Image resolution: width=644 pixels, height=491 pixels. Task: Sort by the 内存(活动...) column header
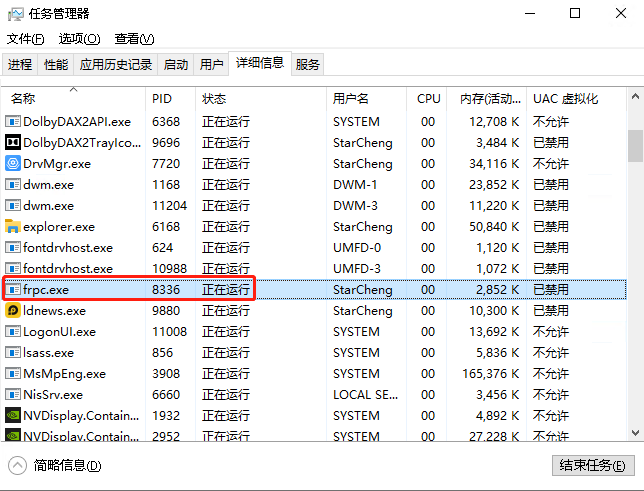point(487,99)
